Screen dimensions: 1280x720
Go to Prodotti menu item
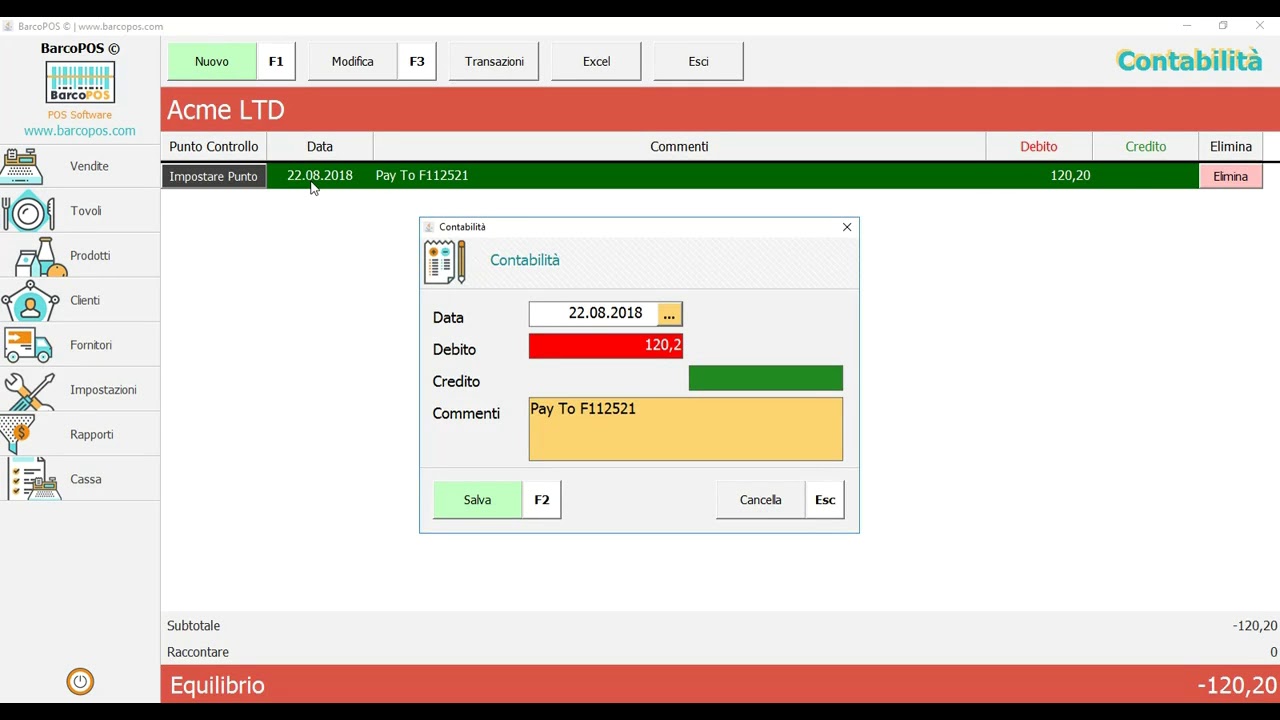pyautogui.click(x=80, y=256)
